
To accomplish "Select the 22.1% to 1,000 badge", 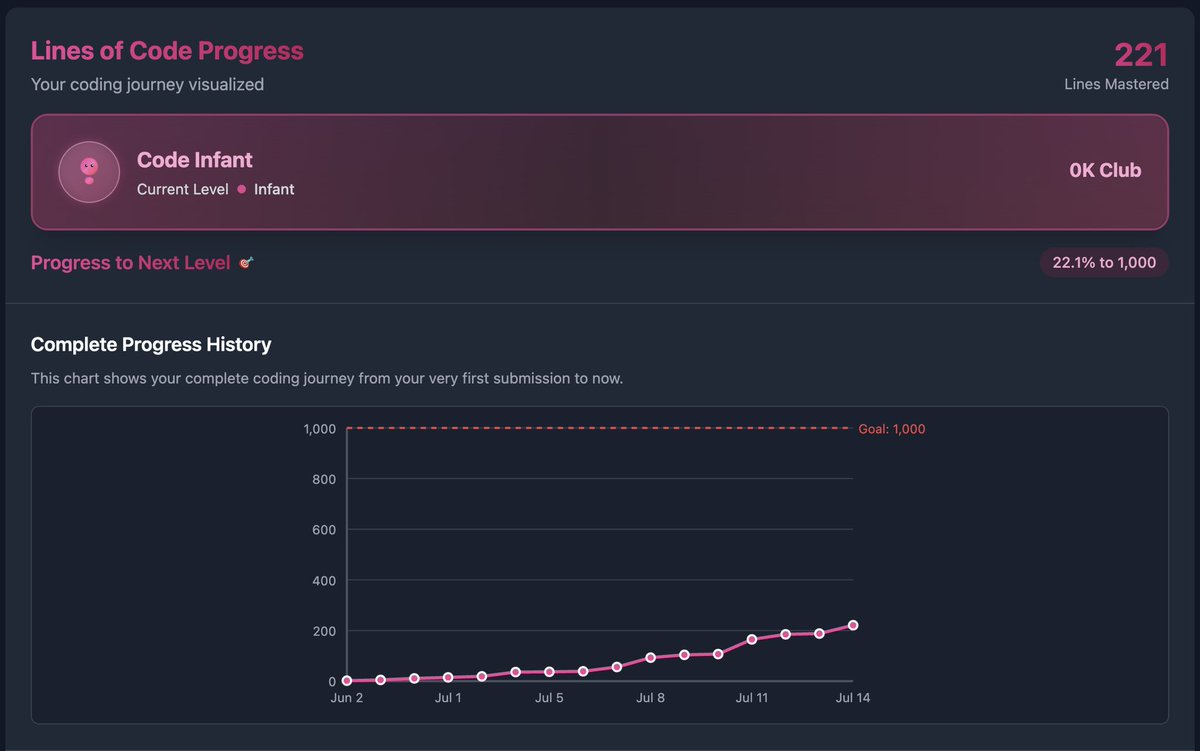I will point(1104,263).
